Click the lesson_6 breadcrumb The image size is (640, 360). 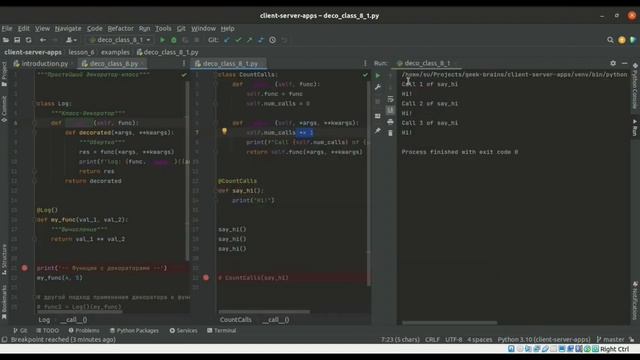(81, 52)
